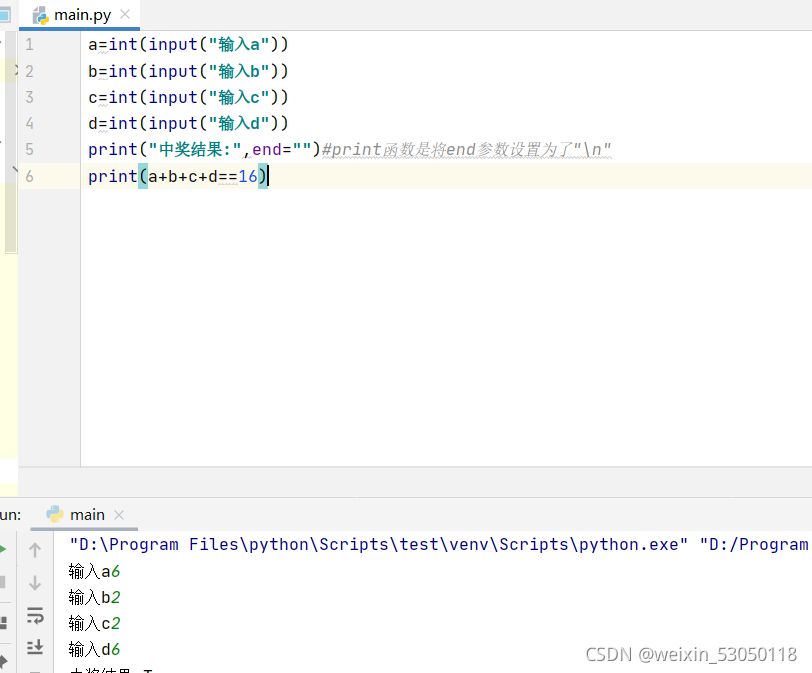The height and width of the screenshot is (673, 812).
Task: Click the Up the Stack Trace arrow
Action: pos(35,551)
